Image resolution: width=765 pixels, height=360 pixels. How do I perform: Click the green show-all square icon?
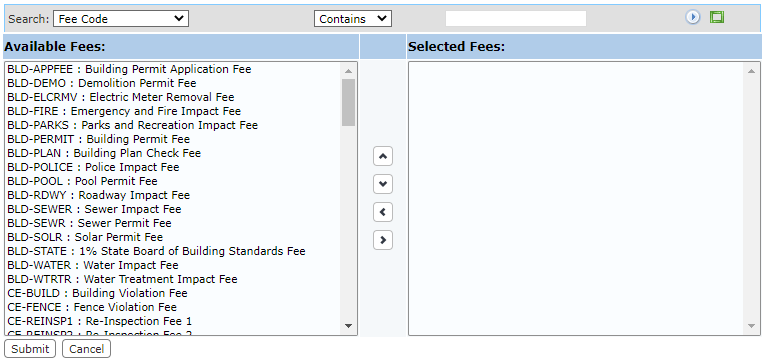tap(717, 18)
